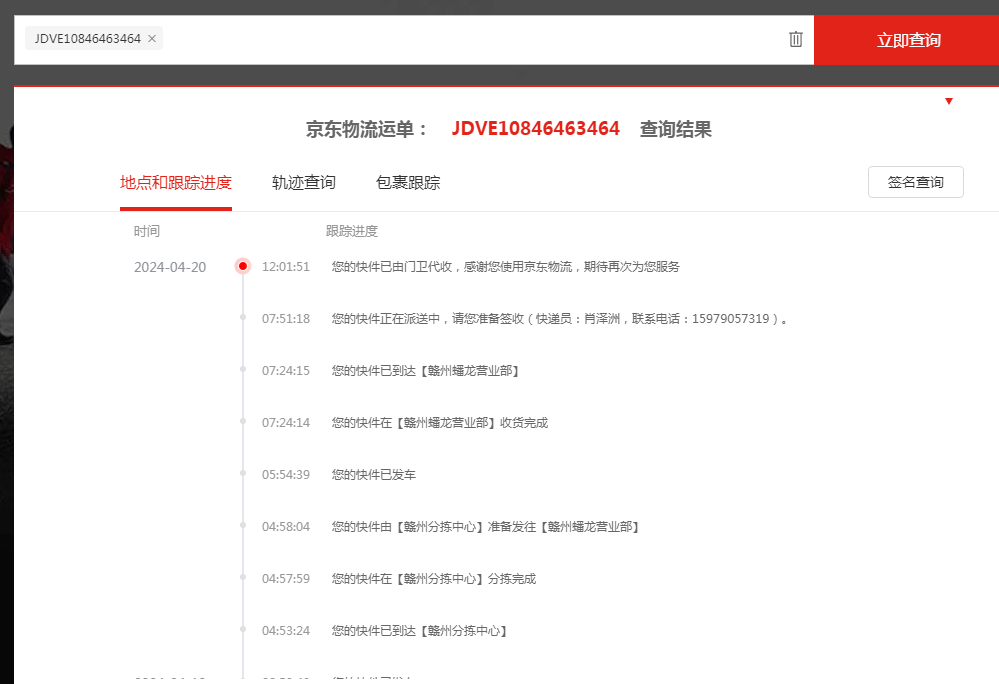Collapse results with the small red triangle
Screen dimensions: 999x684
point(949,101)
